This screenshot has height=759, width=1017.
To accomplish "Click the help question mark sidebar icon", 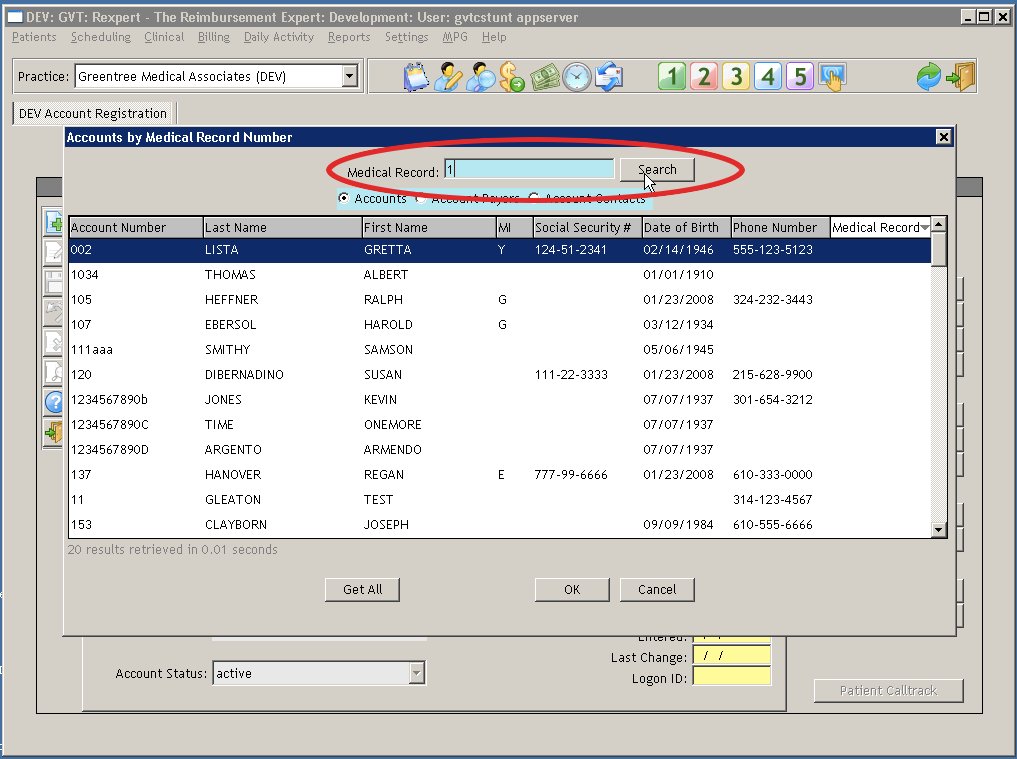I will 53,403.
